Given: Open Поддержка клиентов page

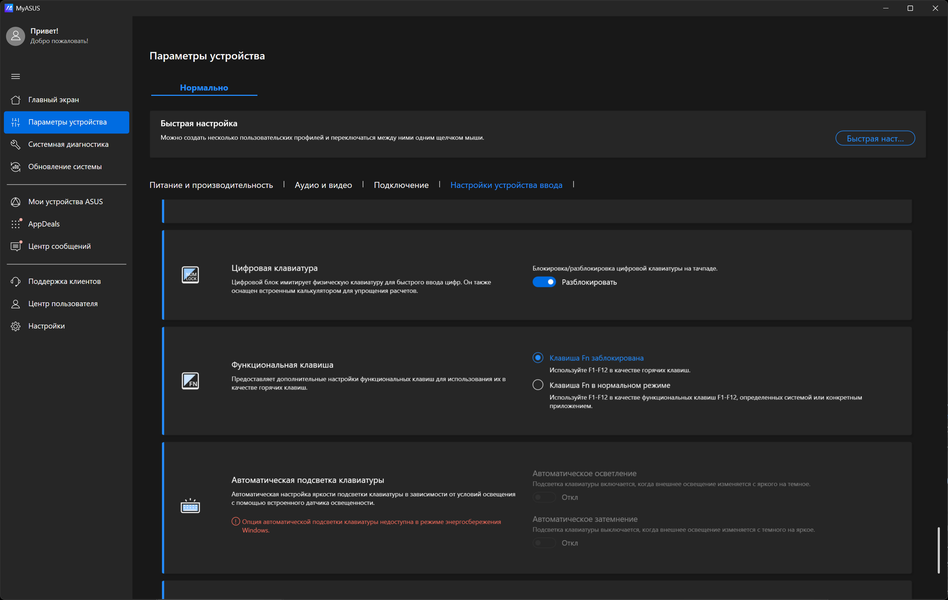Looking at the screenshot, I should [67, 282].
